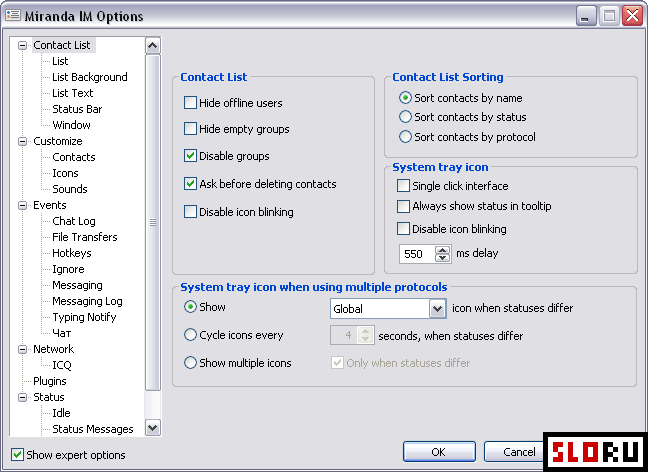Viewport: 648px width, 472px height.
Task: Select Contact List in the options tree
Action: coord(62,45)
